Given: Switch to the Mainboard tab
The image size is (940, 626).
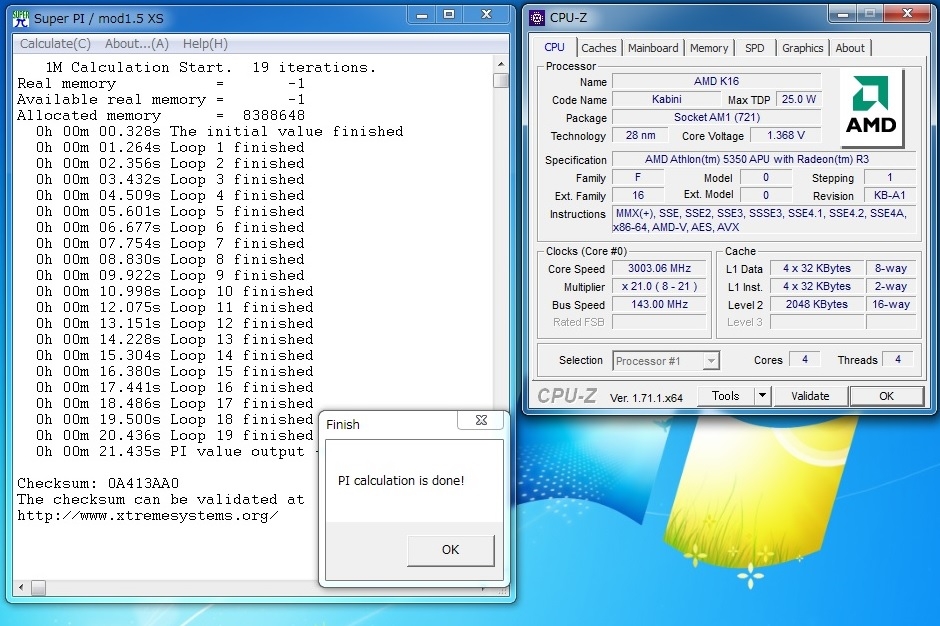Looking at the screenshot, I should 653,48.
